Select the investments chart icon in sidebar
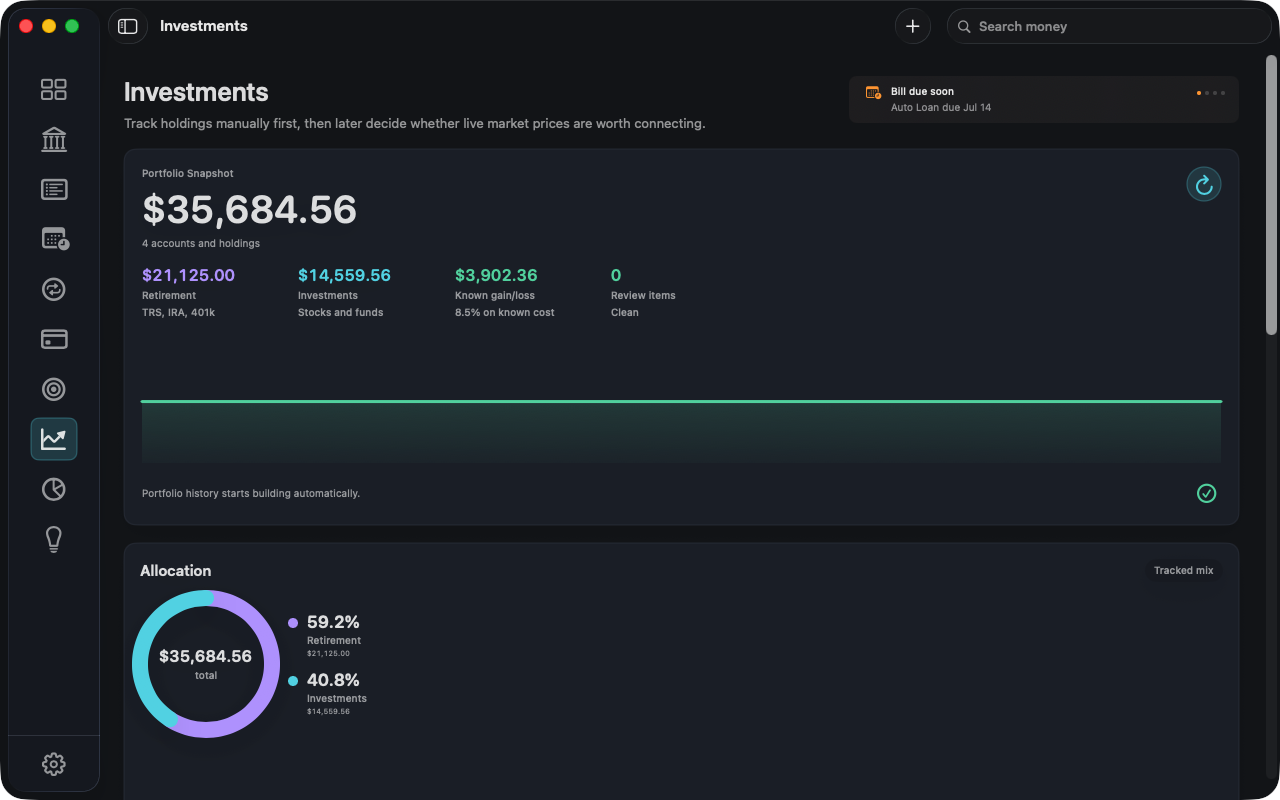Image resolution: width=1280 pixels, height=800 pixels. (x=54, y=439)
